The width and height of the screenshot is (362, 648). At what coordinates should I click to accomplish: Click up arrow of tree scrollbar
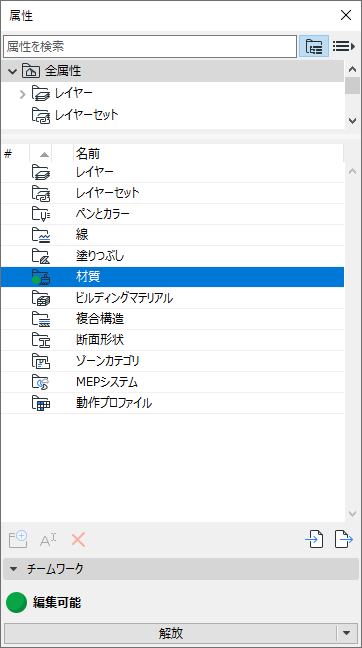coord(352,69)
